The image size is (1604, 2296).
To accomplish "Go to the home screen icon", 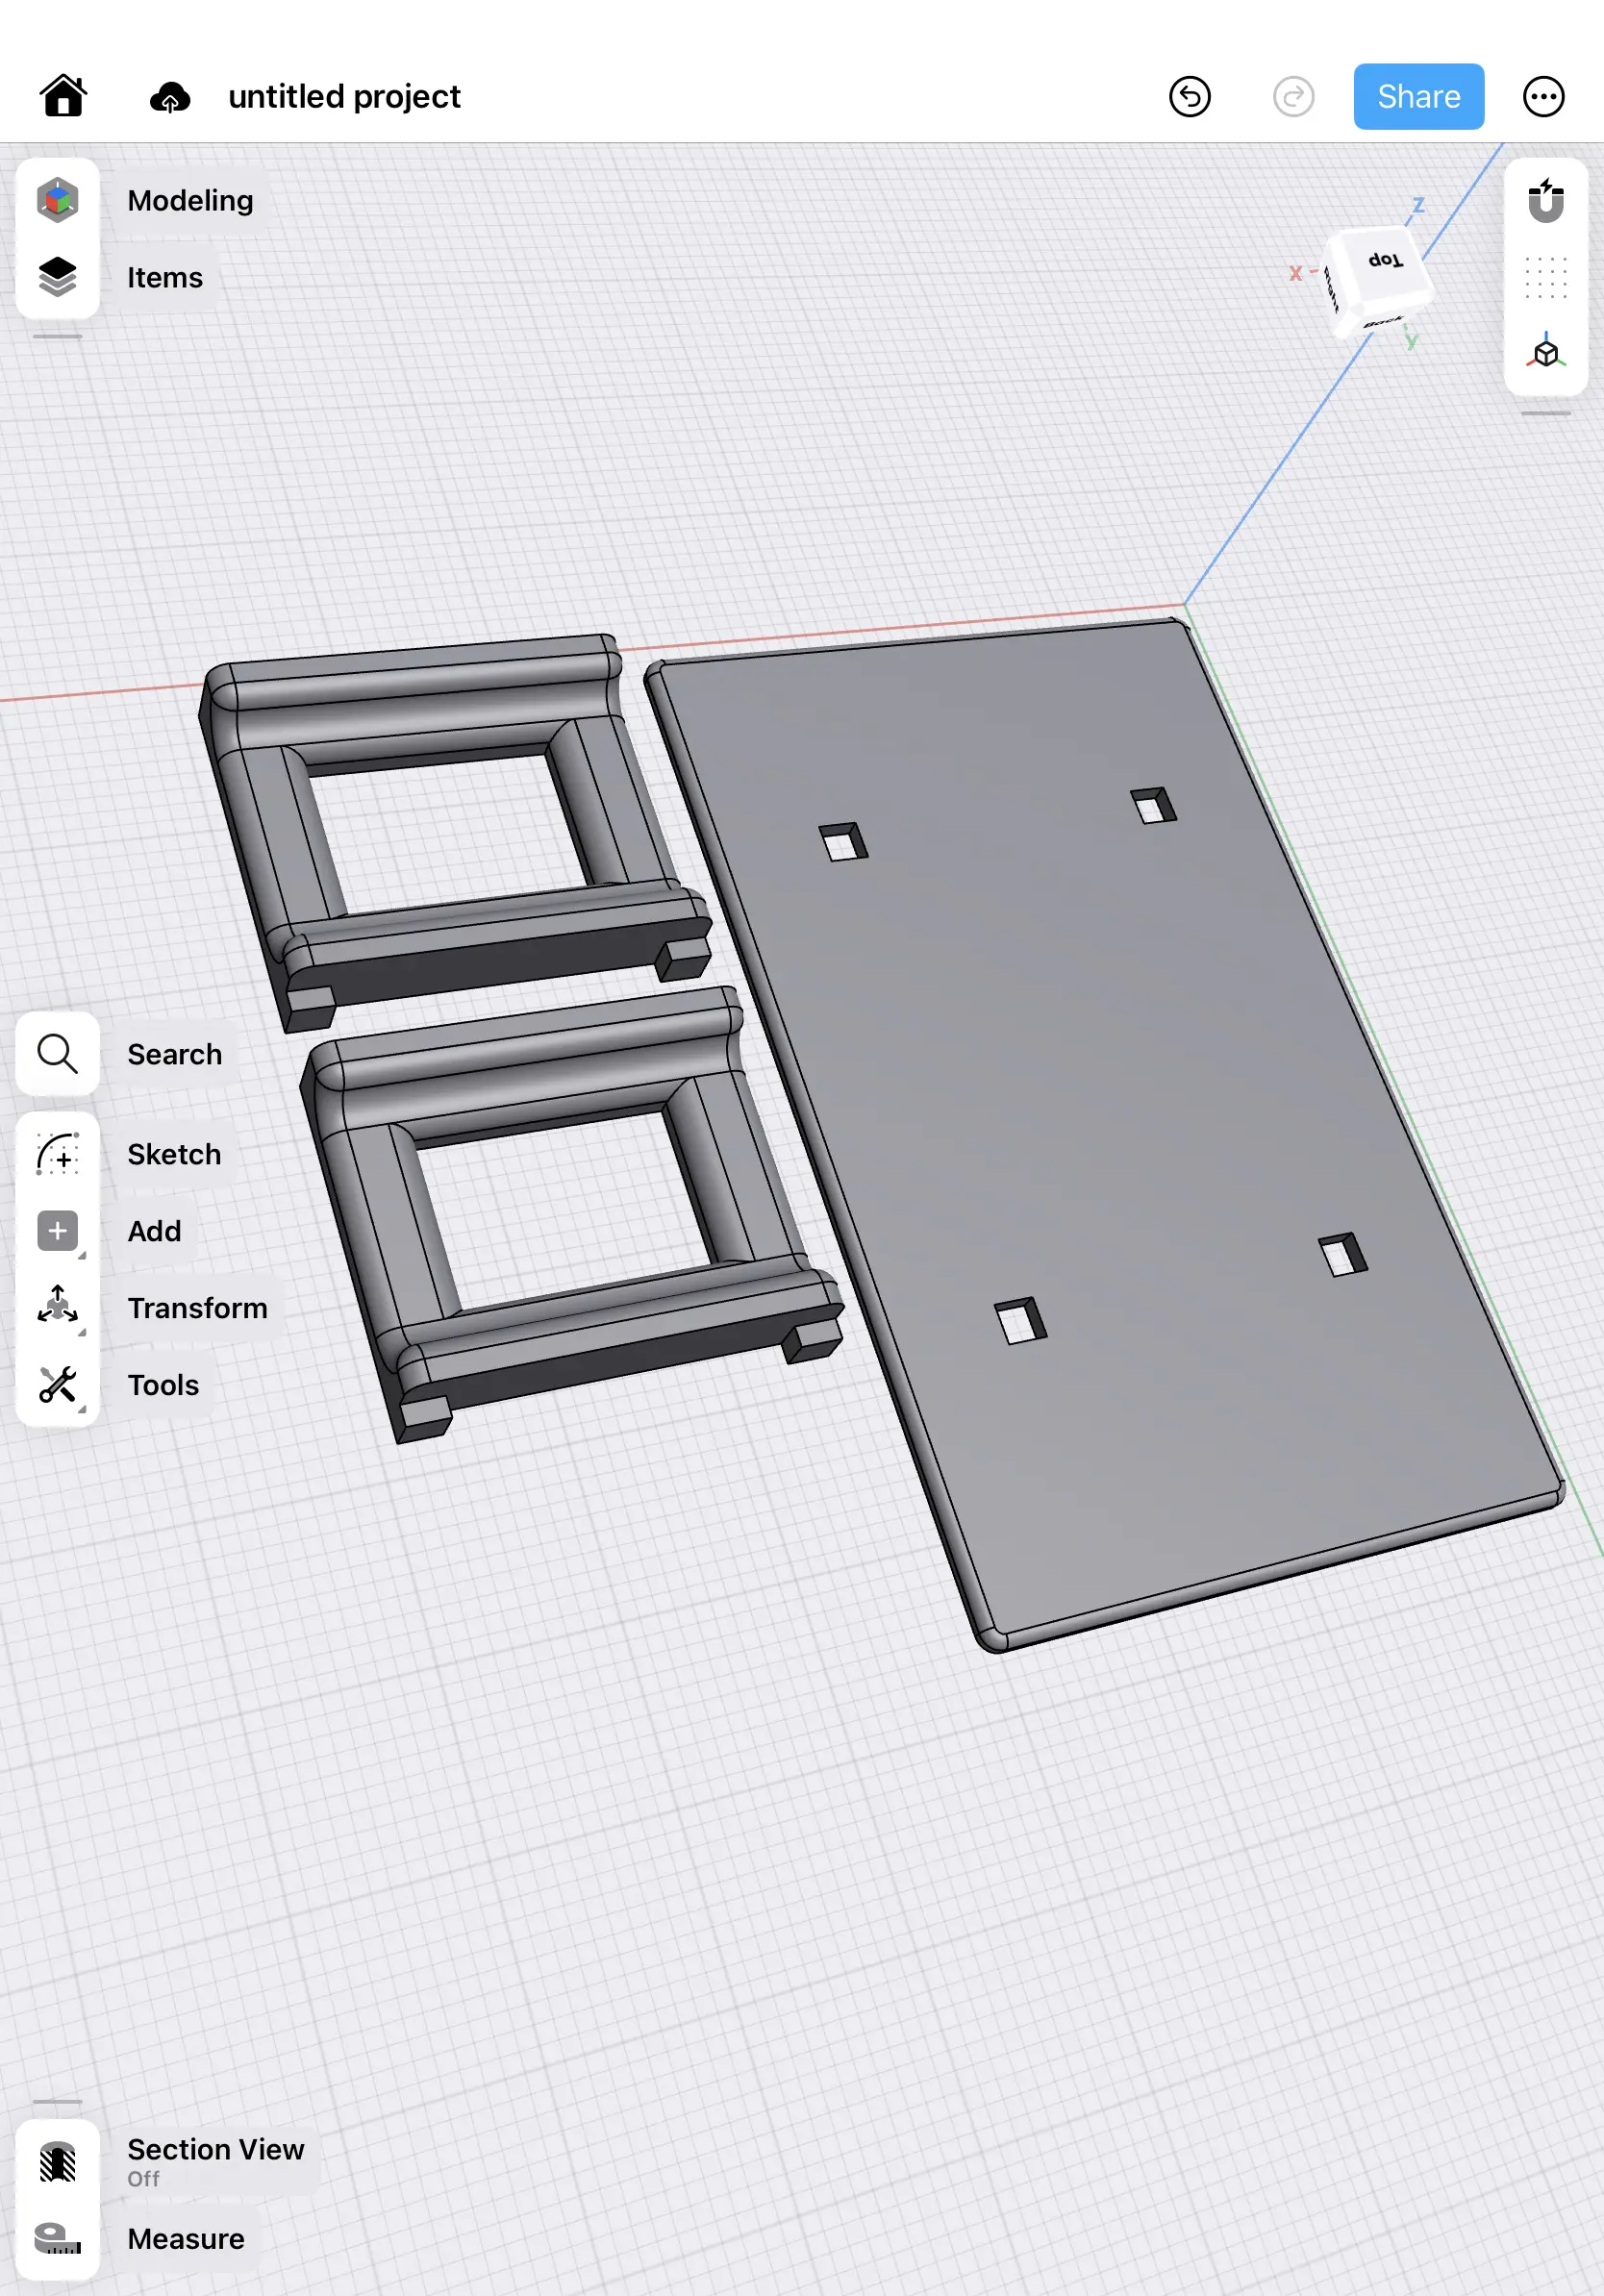I will click(x=63, y=96).
